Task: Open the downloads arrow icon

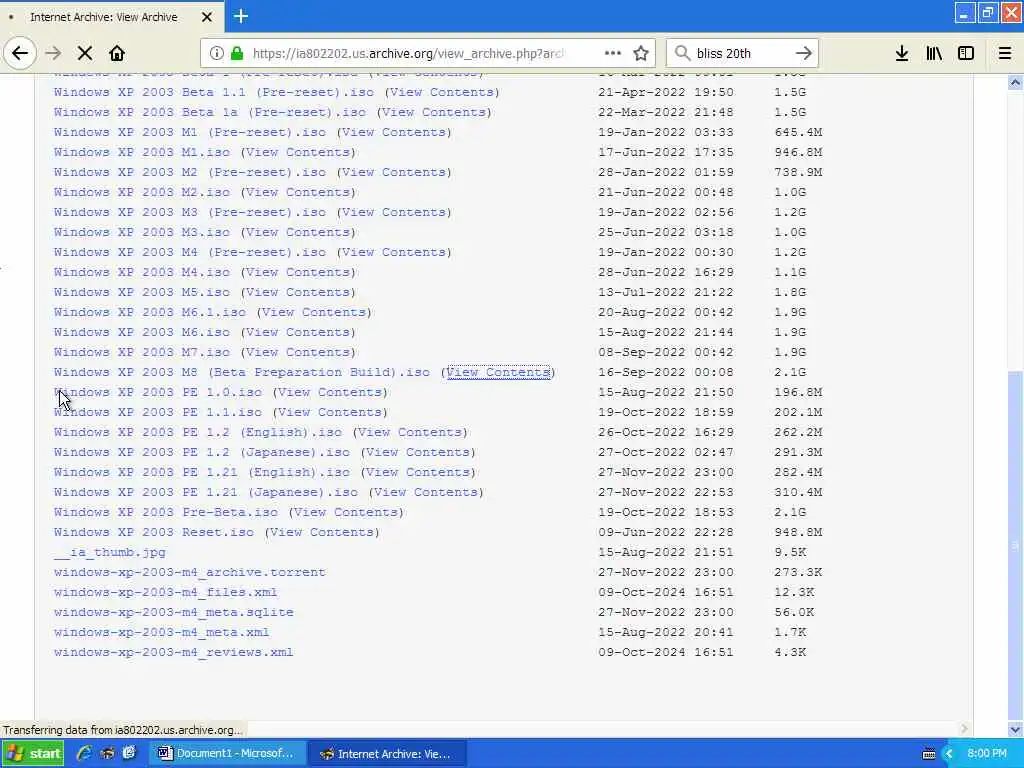Action: (902, 53)
